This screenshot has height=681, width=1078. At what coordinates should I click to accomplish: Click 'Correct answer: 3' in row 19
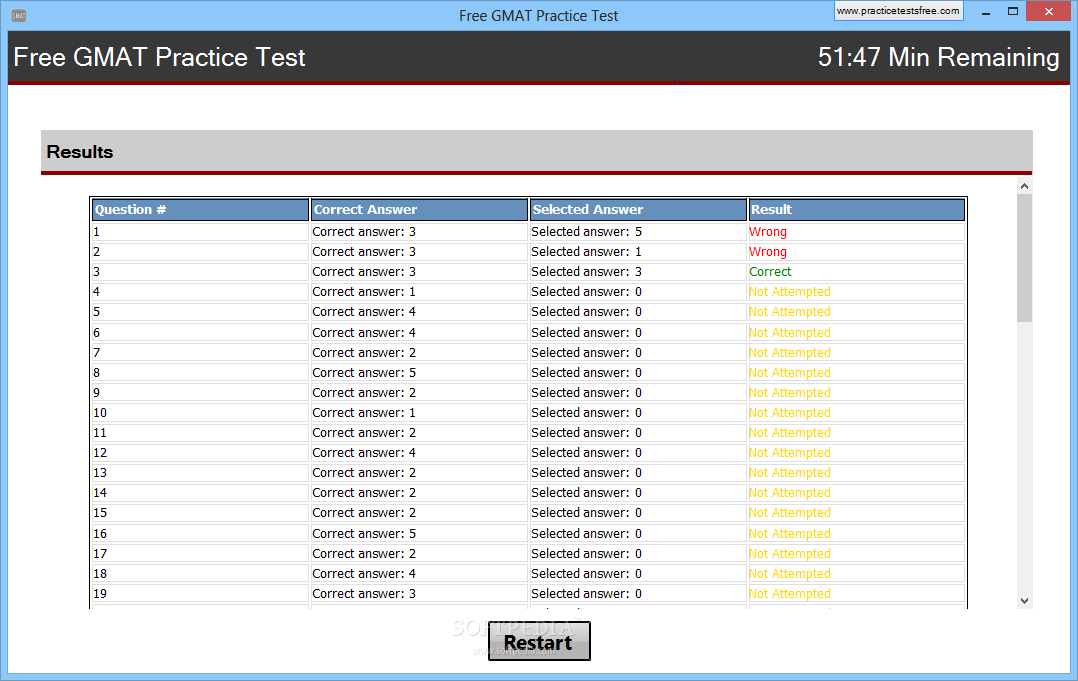(364, 593)
